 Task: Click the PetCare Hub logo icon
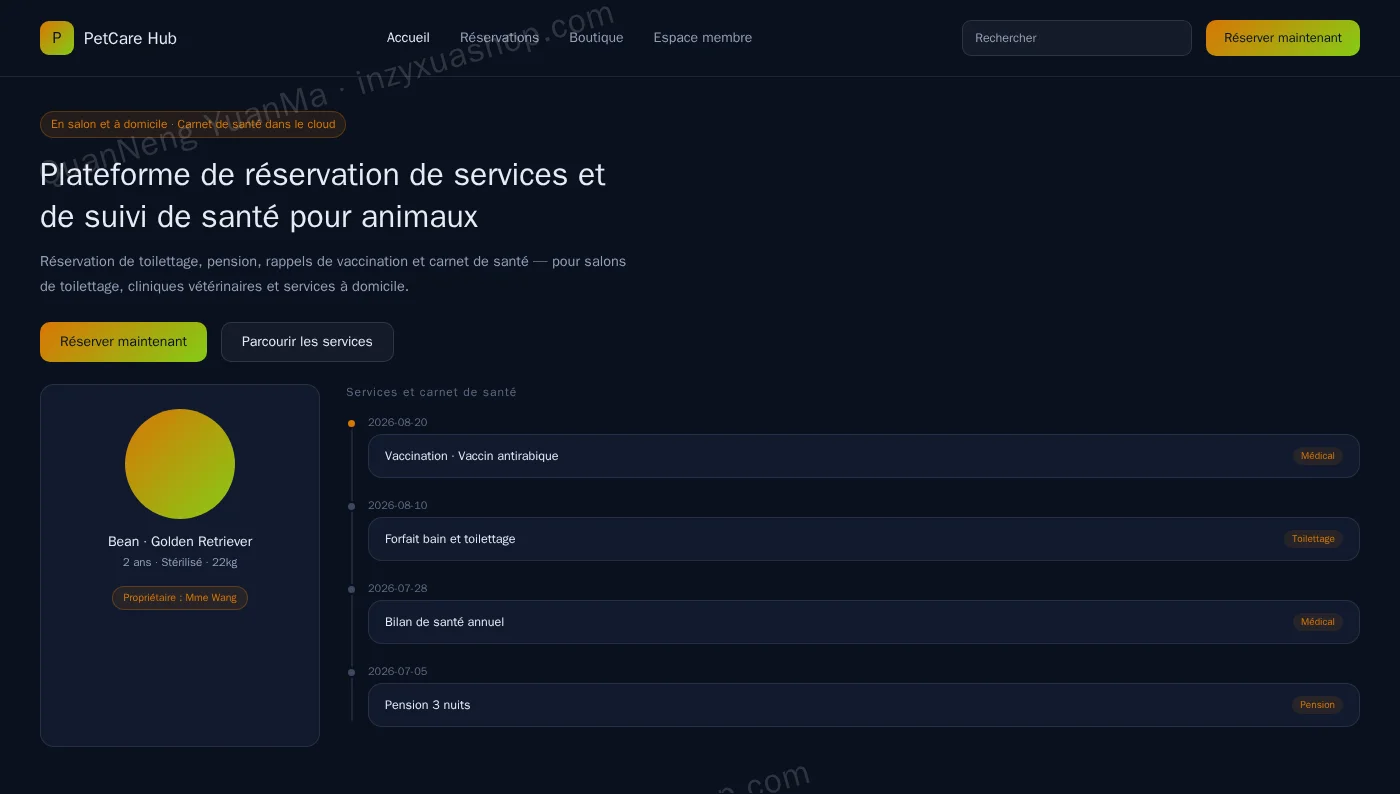pos(57,38)
